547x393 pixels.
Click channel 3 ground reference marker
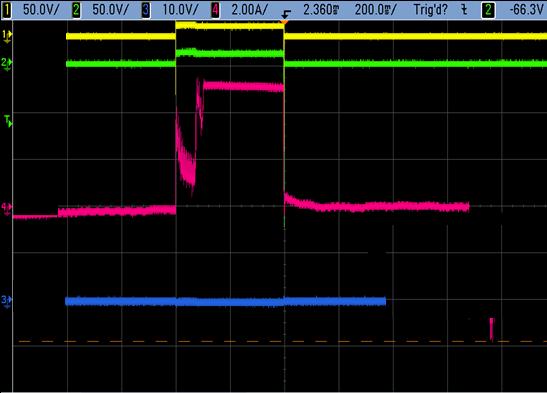pos(7,302)
